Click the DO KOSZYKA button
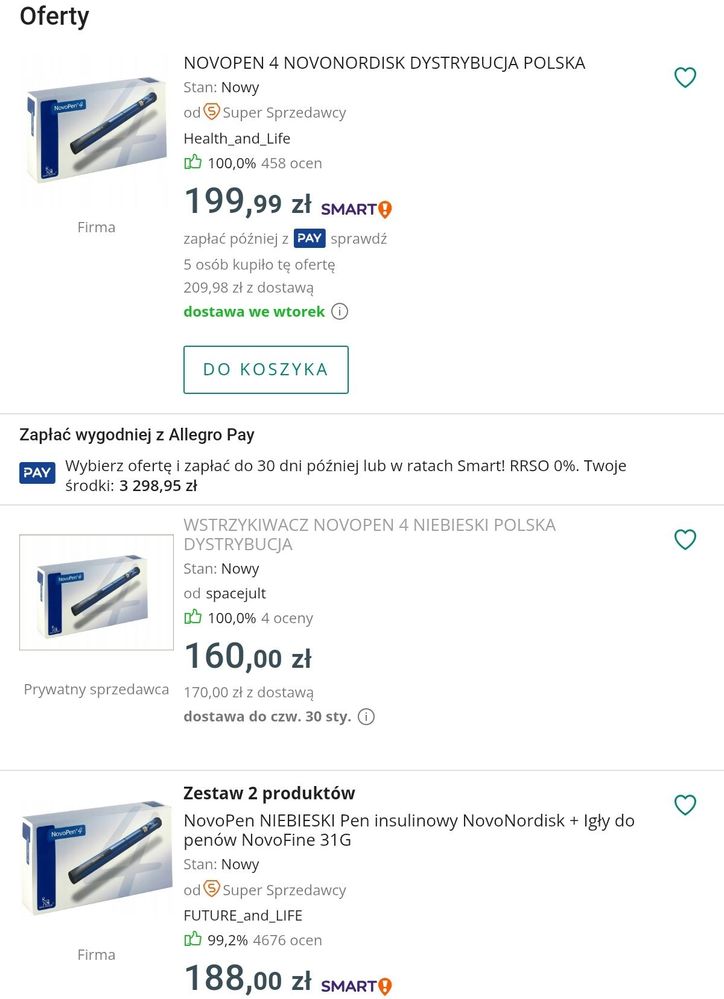The width and height of the screenshot is (724, 999). click(x=266, y=369)
